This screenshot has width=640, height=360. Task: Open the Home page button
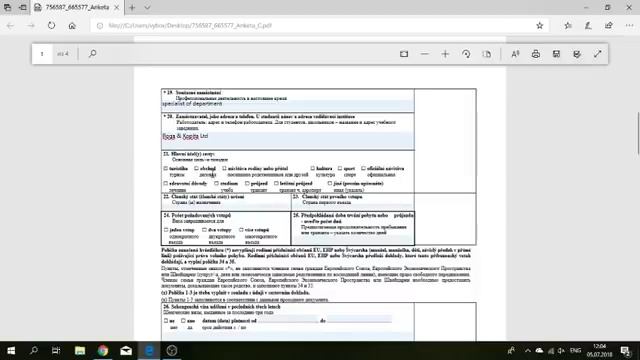(x=72, y=26)
